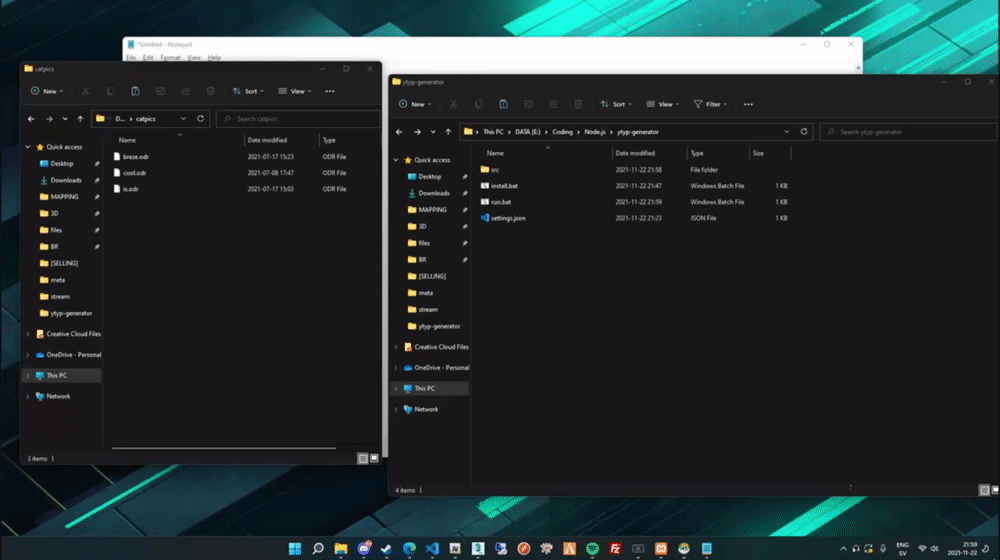
Task: Click Share icon in catpics window toolbar
Action: click(x=185, y=91)
